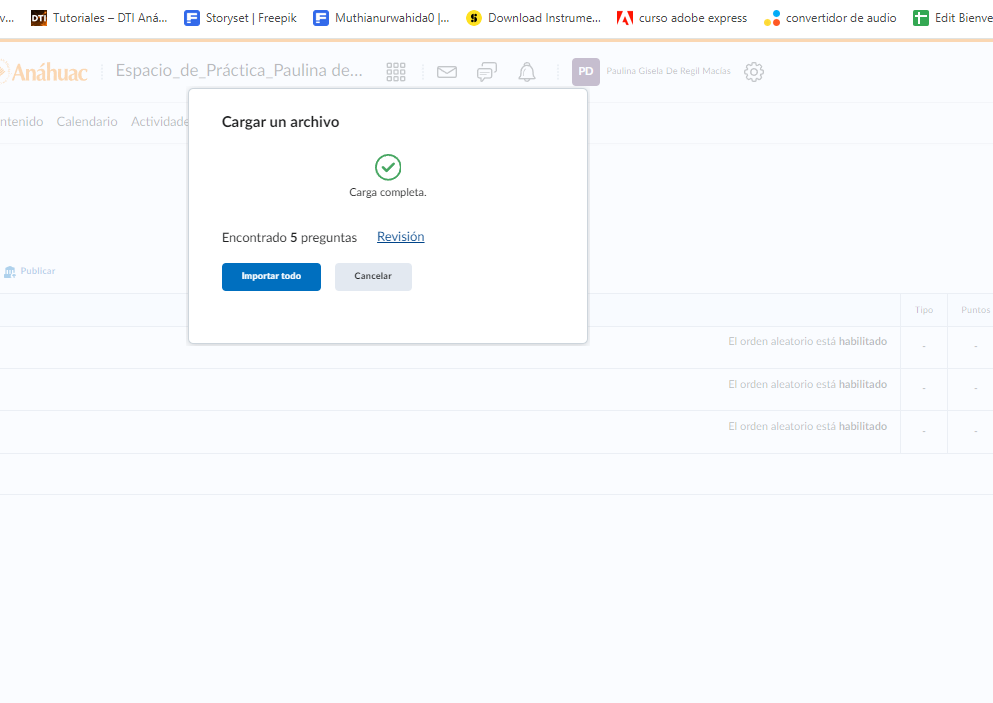Click the PD user avatar
Screen dimensions: 993x703
(586, 72)
